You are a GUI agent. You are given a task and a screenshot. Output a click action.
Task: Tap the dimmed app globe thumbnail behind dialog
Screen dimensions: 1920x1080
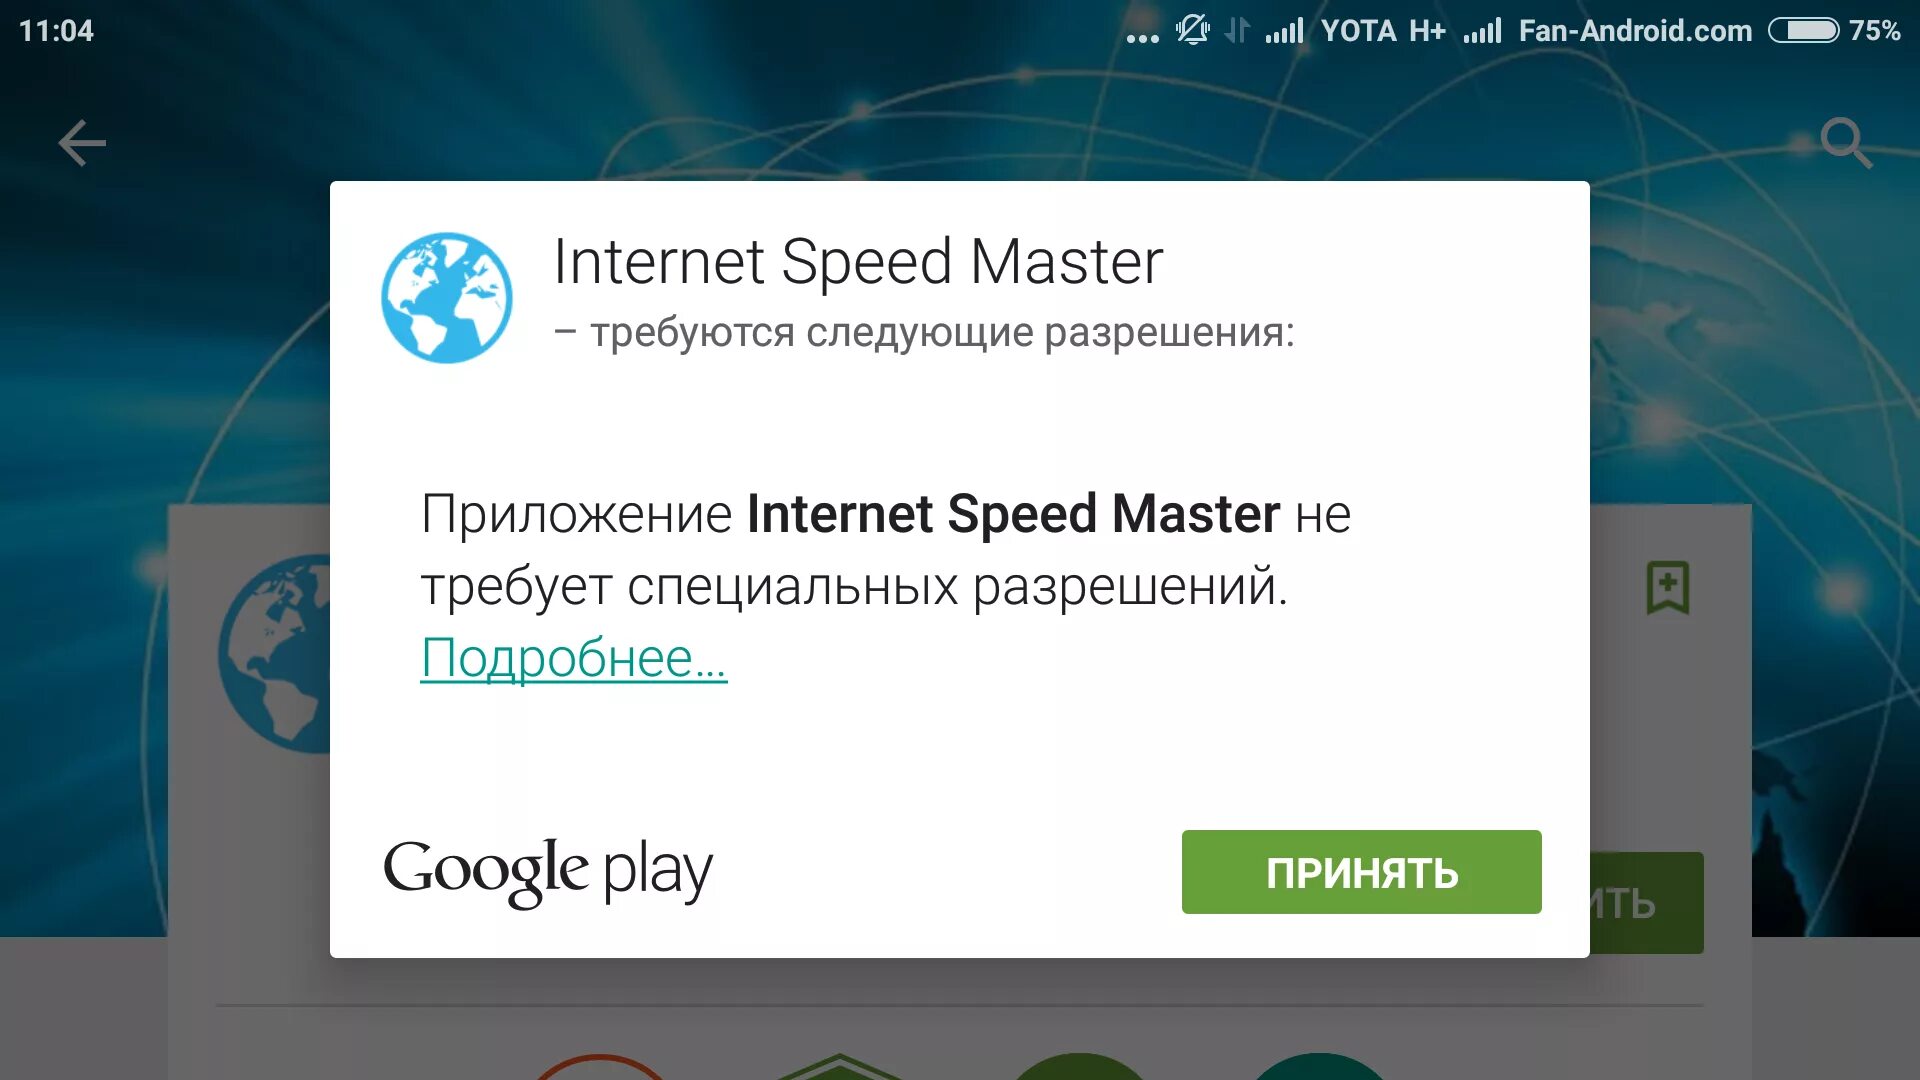[275, 653]
